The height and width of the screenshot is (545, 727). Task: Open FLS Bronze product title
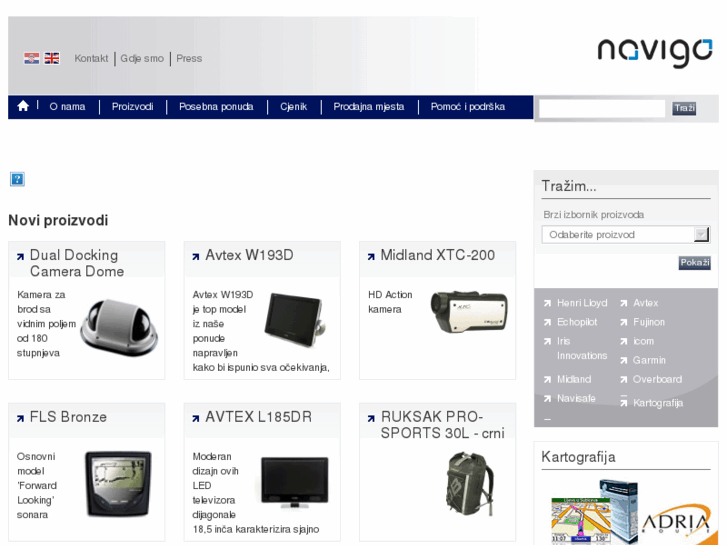[68, 417]
